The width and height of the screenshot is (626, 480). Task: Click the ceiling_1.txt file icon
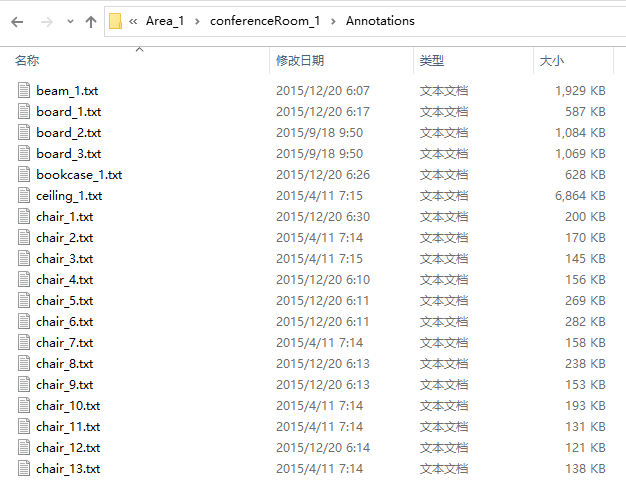pyautogui.click(x=24, y=195)
